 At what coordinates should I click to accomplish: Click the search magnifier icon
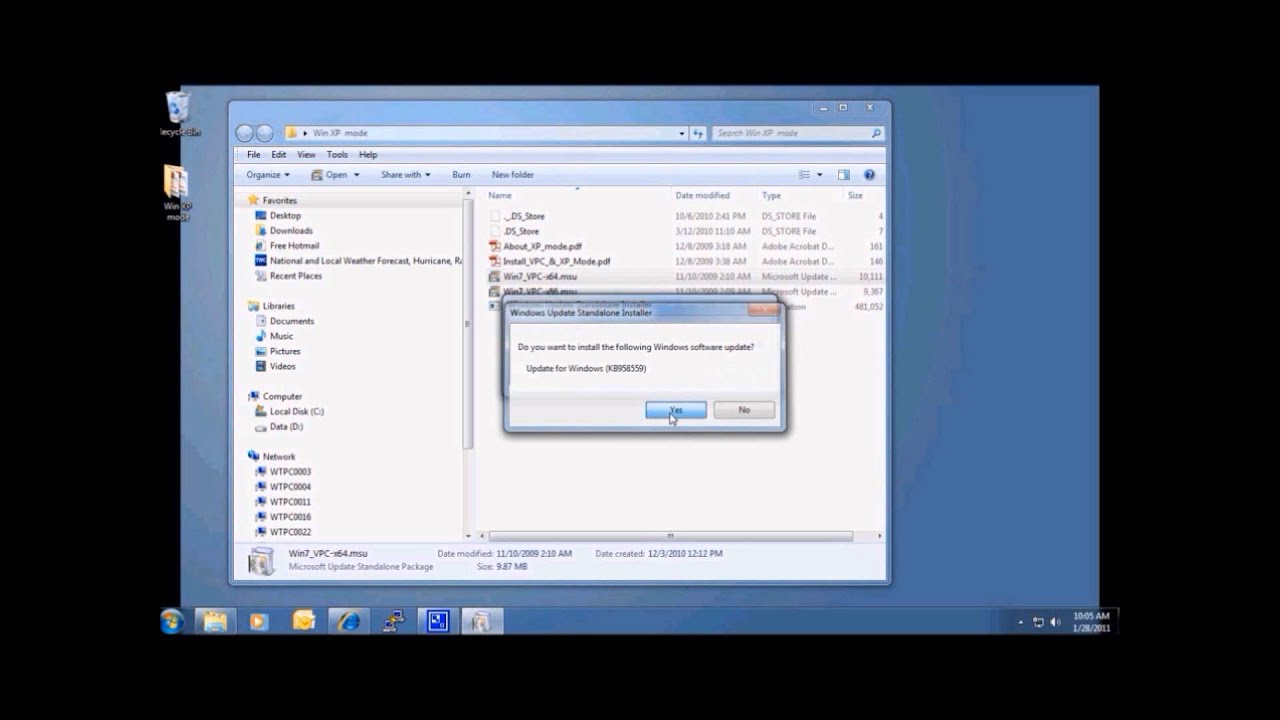click(876, 133)
